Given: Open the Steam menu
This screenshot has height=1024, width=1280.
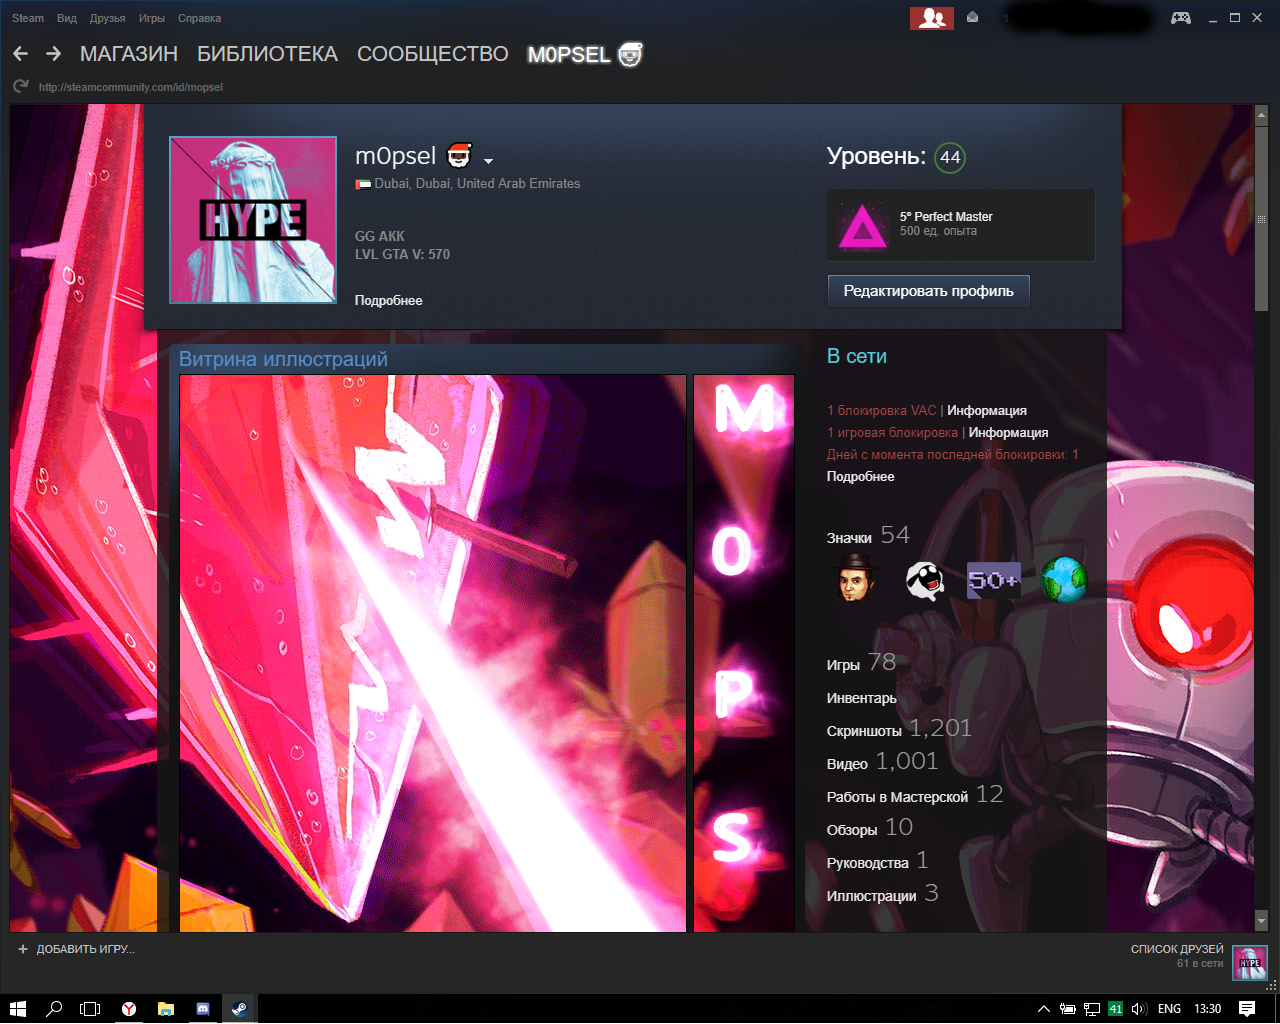Looking at the screenshot, I should tap(28, 18).
